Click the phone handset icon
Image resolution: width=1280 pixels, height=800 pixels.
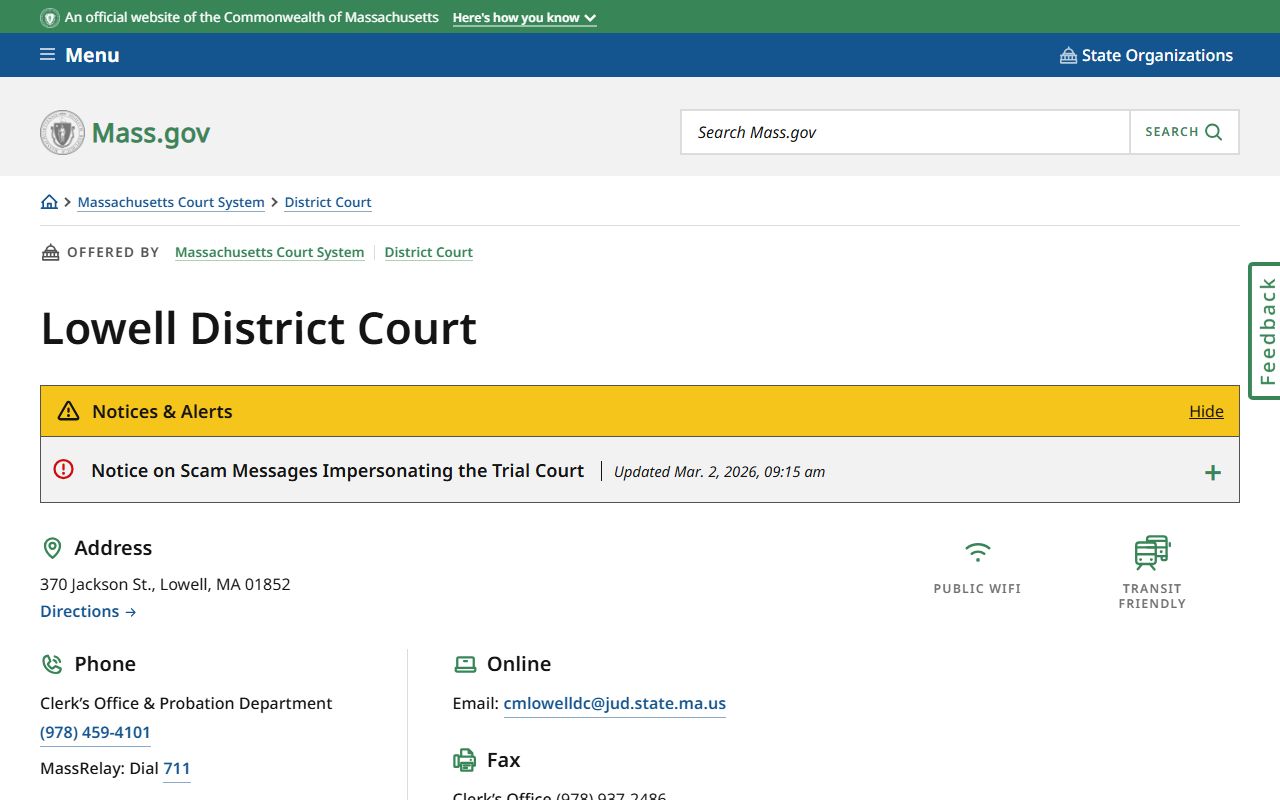click(x=52, y=664)
